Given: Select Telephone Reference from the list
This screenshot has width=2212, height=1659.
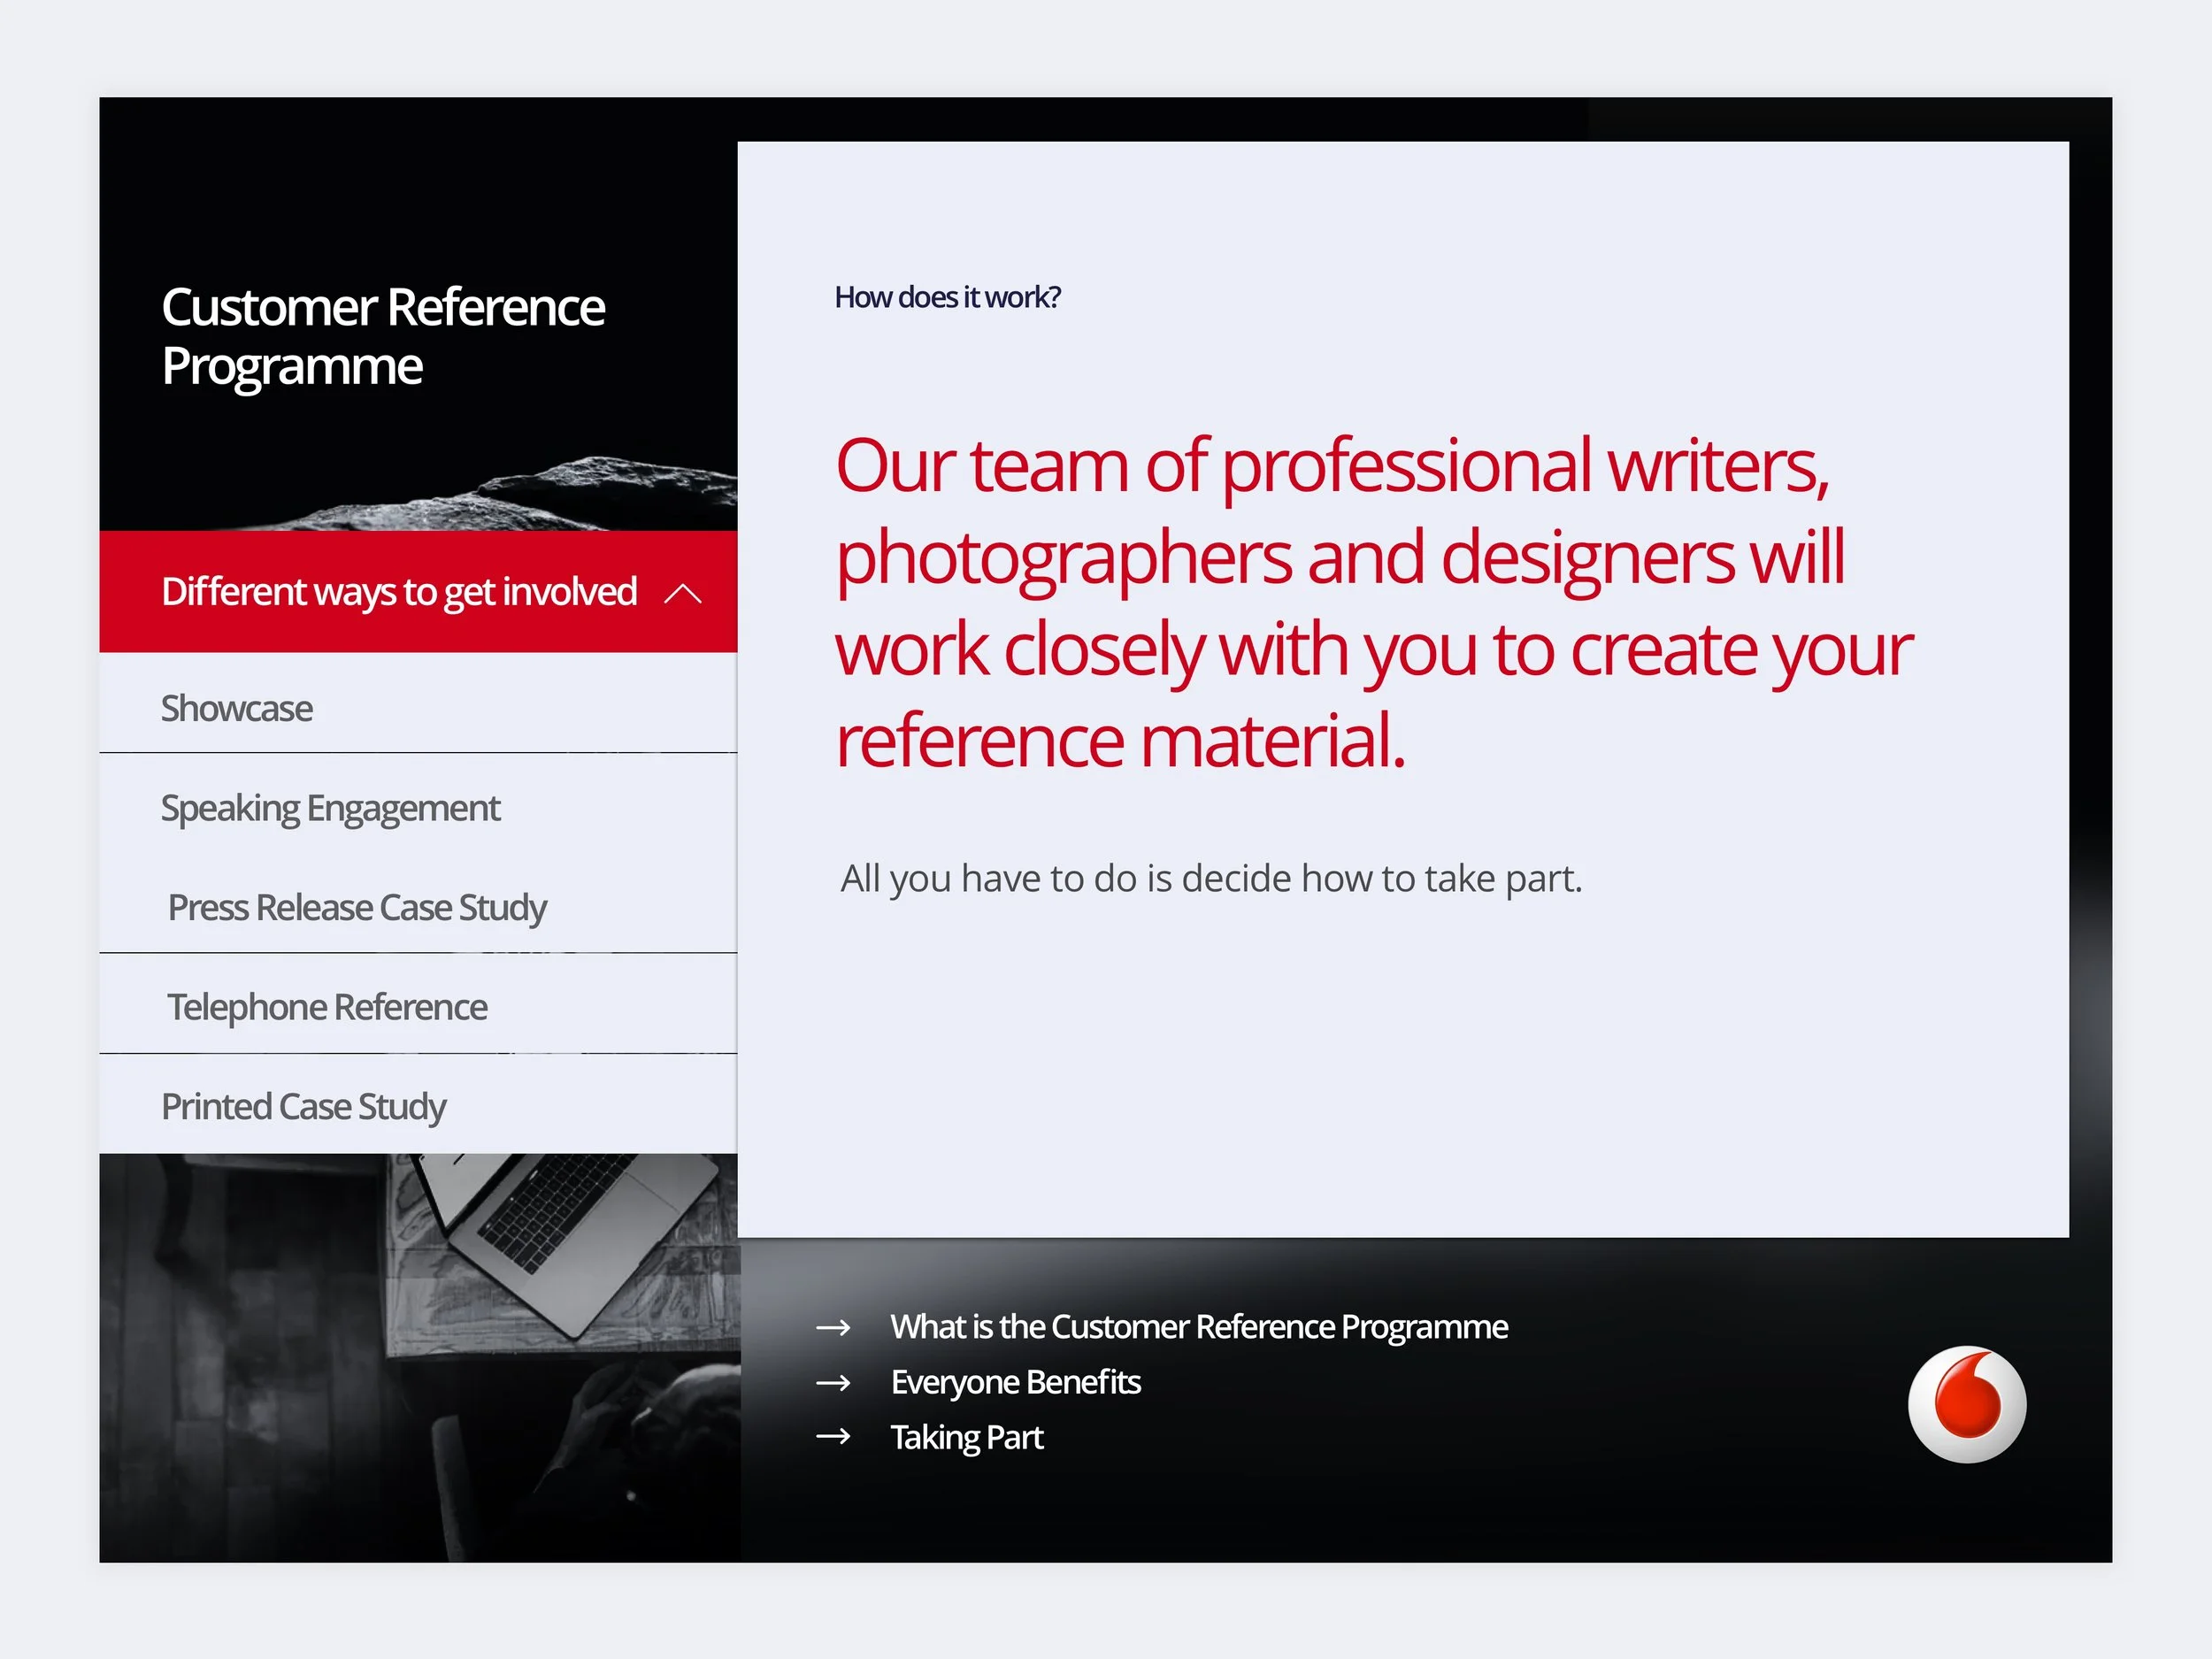Looking at the screenshot, I should 327,1007.
